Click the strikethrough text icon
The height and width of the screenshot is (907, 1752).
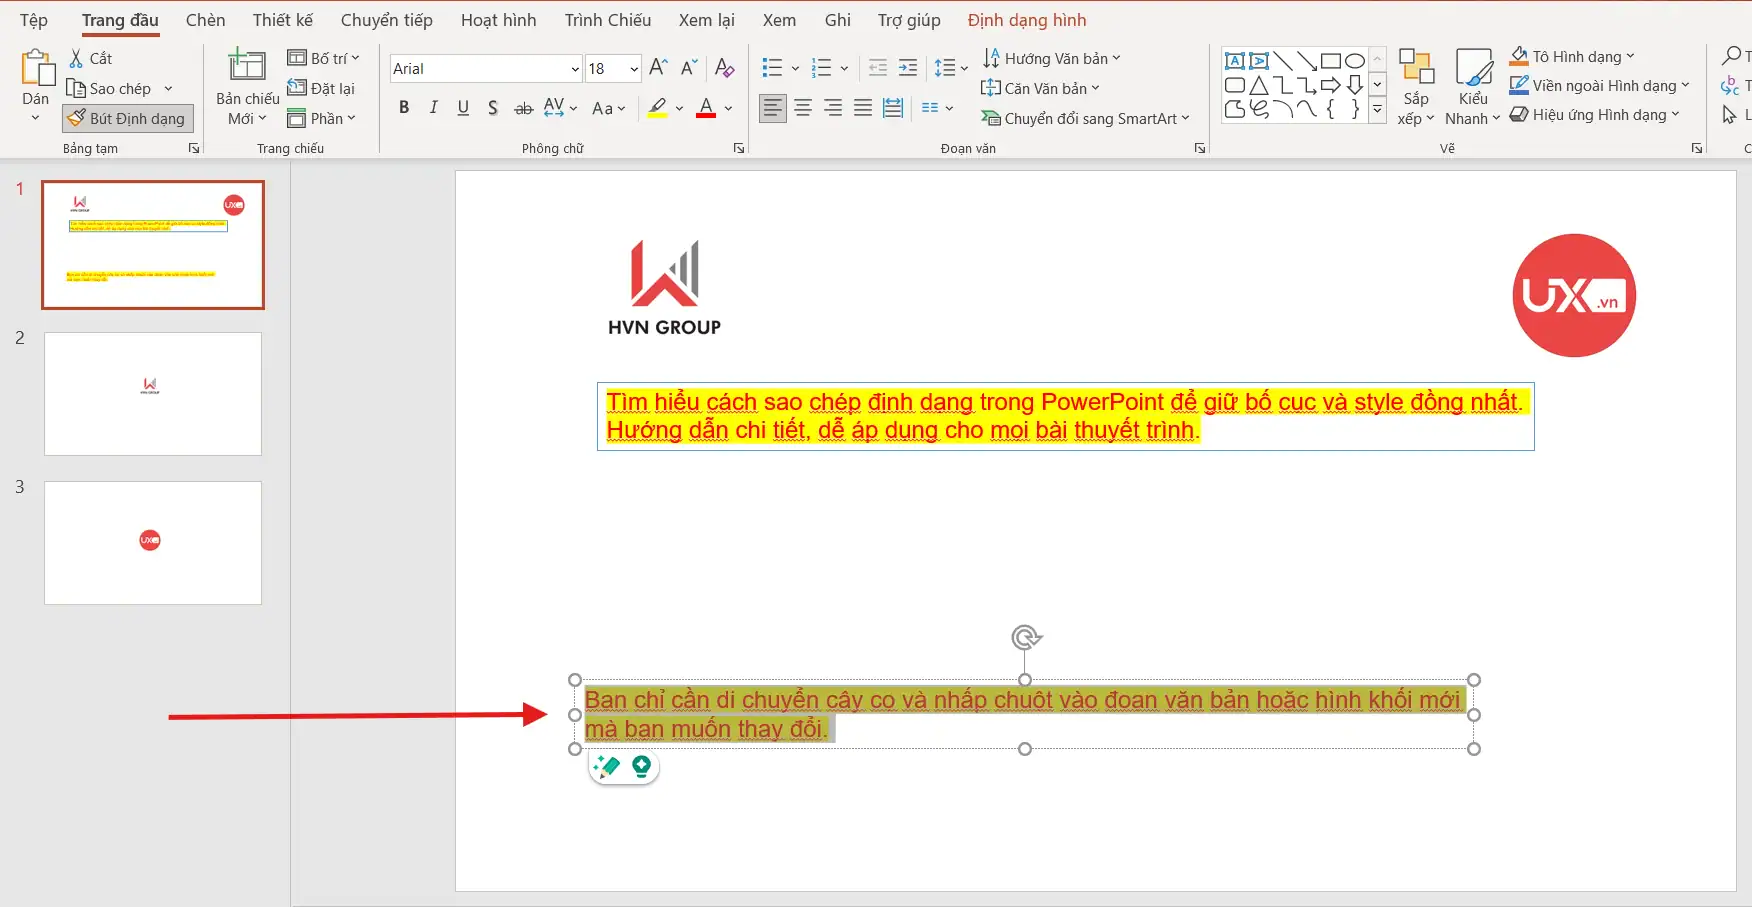tap(523, 108)
